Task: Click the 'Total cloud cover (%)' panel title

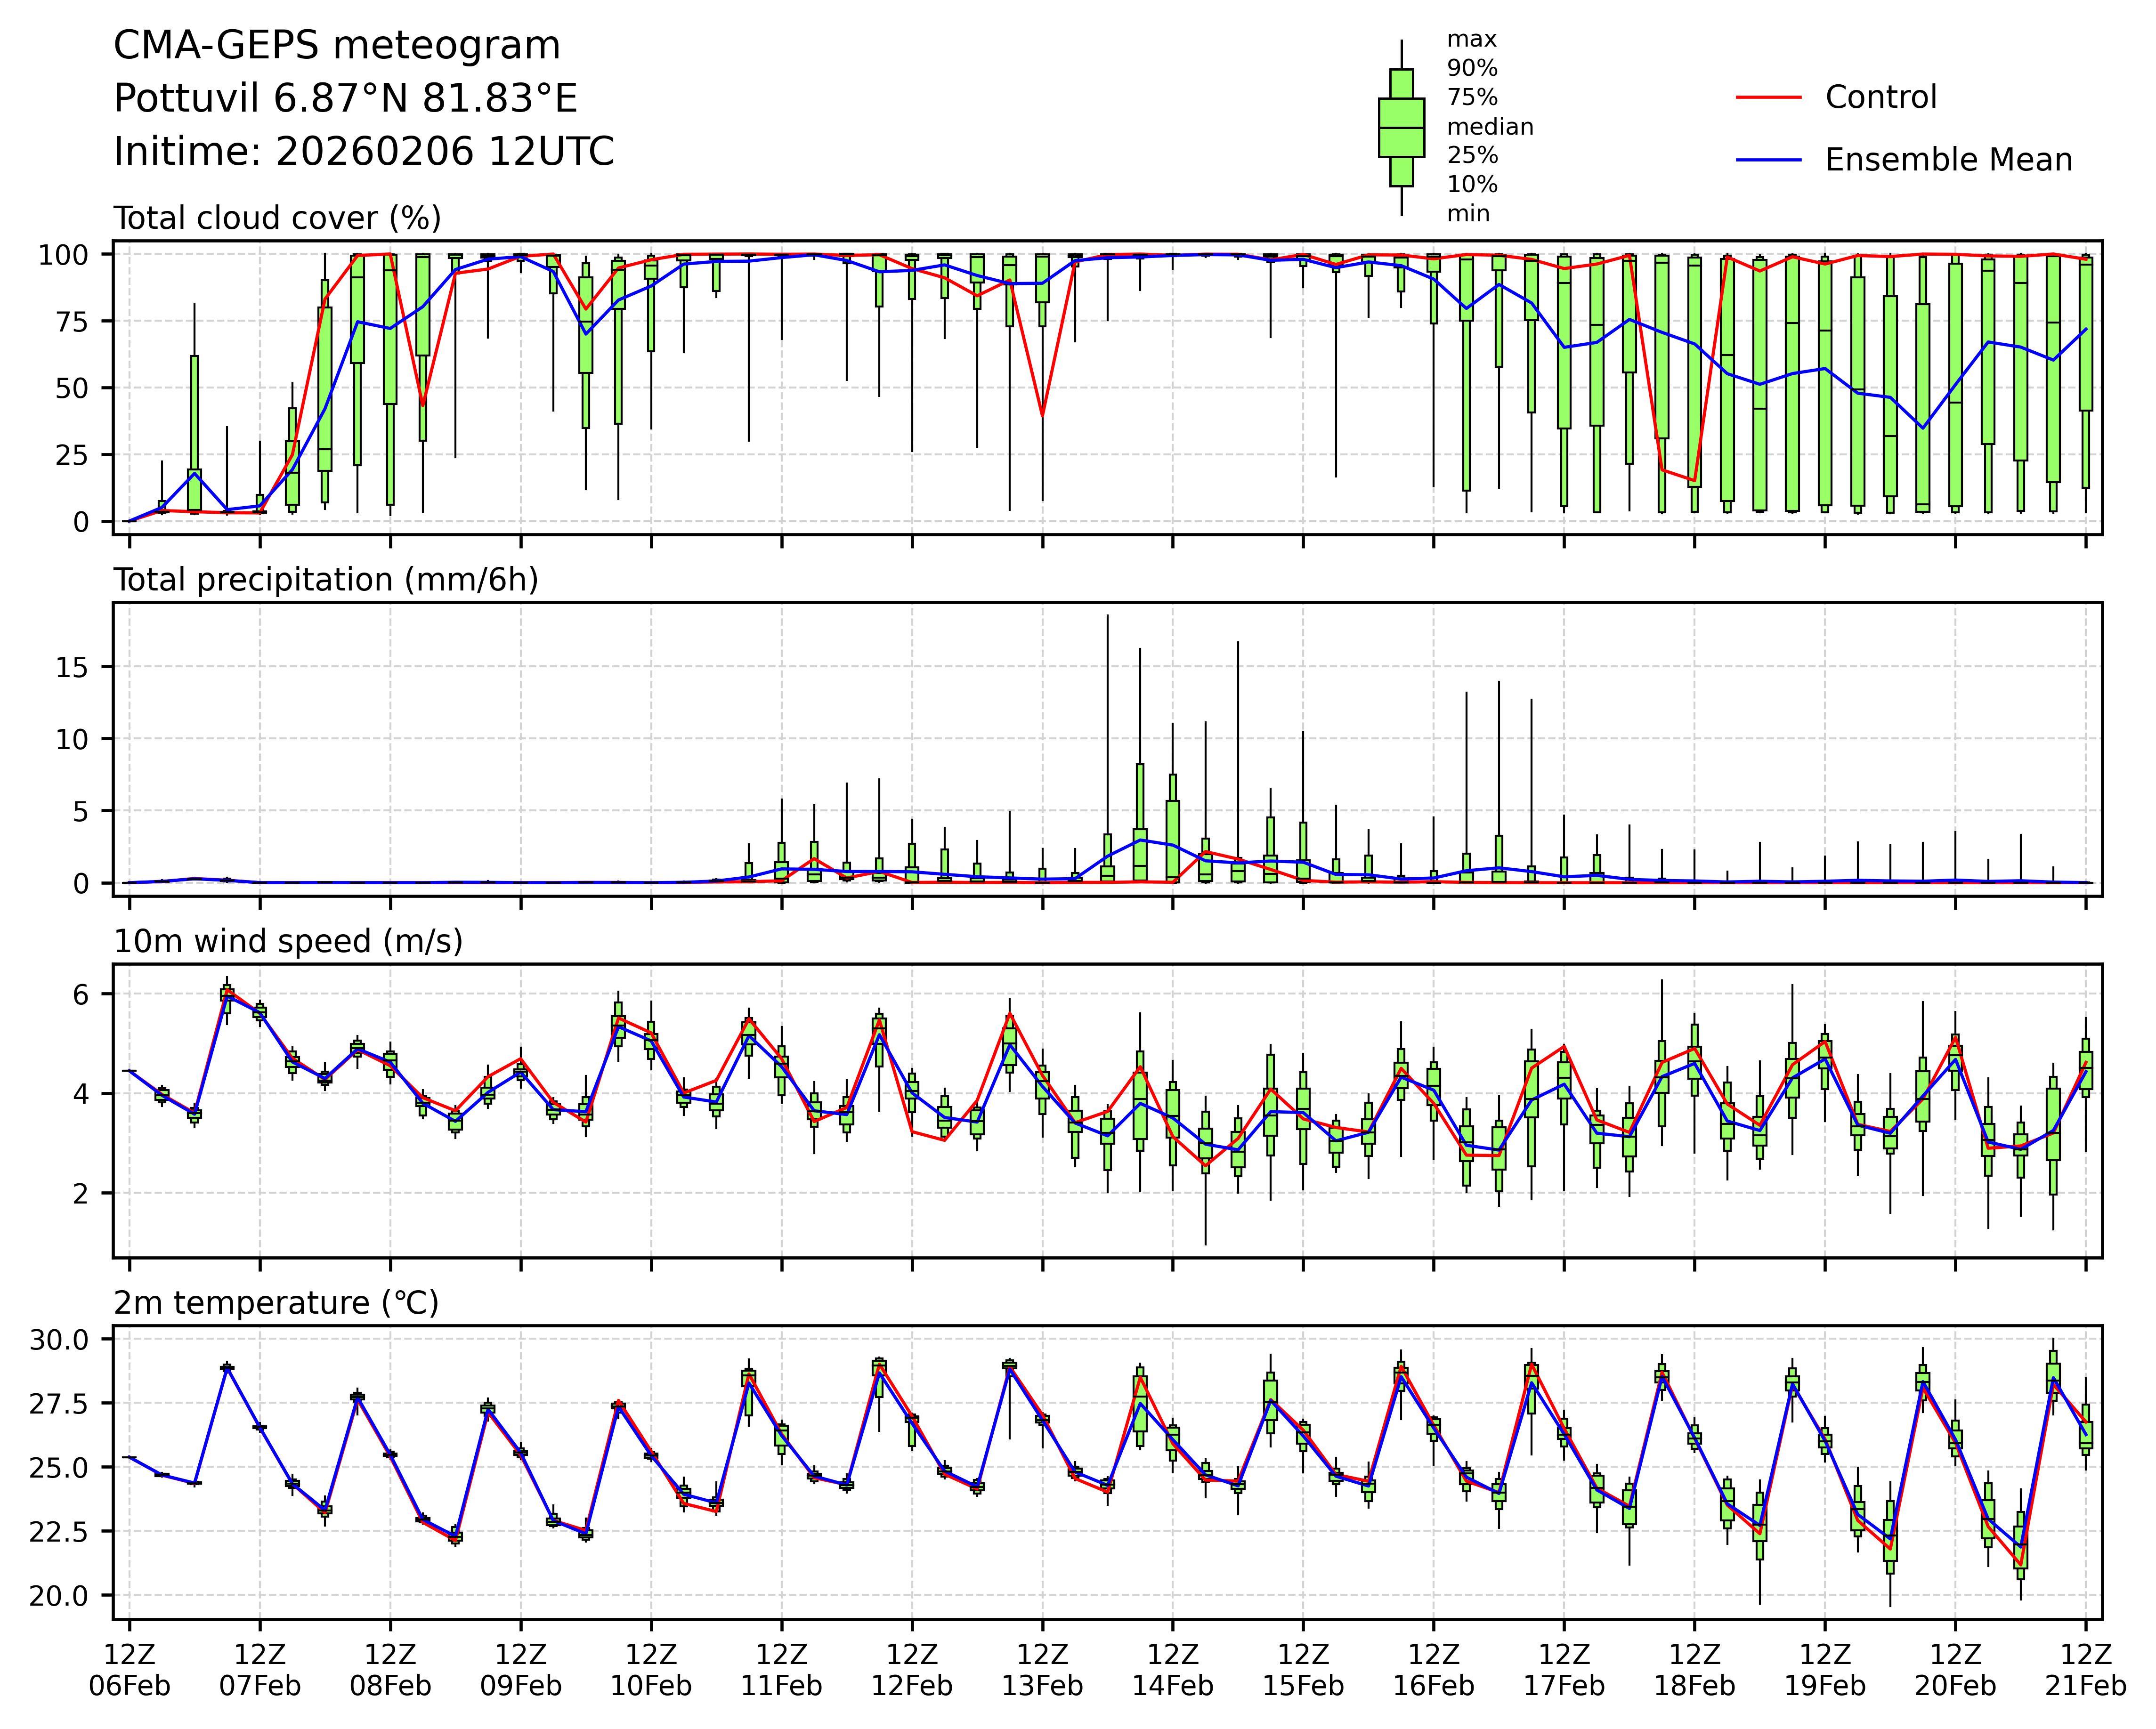Action: click(x=277, y=218)
